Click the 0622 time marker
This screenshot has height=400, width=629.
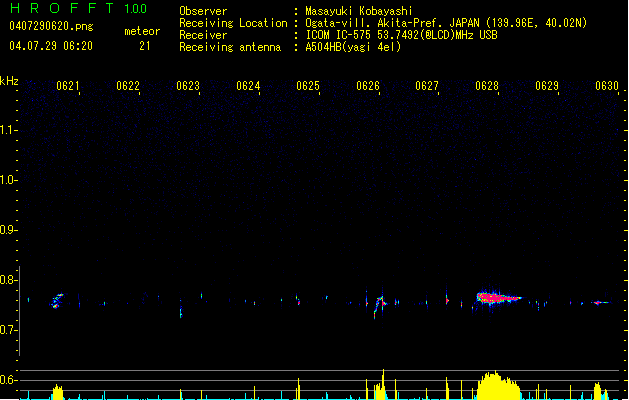[128, 86]
